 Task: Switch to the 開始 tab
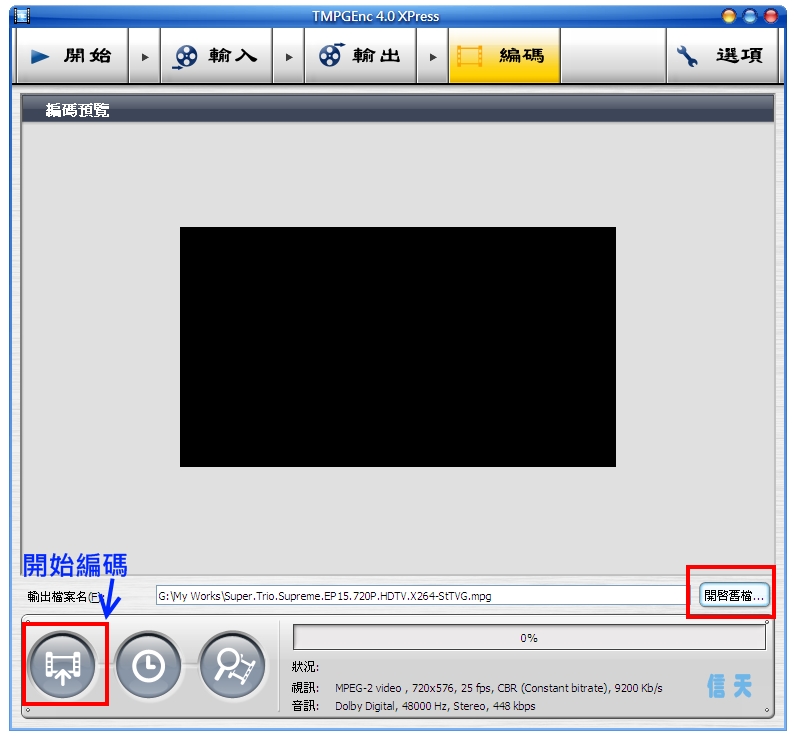[72, 56]
